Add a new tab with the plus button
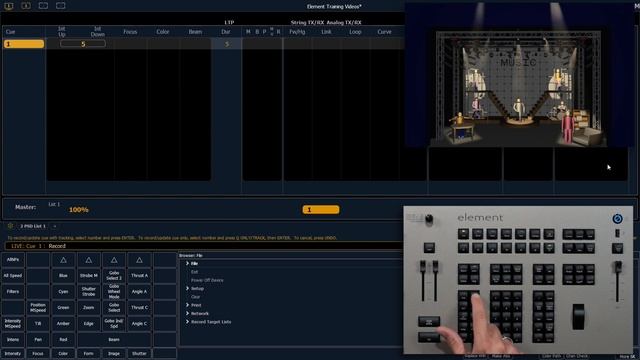The height and width of the screenshot is (360, 640). [55, 226]
